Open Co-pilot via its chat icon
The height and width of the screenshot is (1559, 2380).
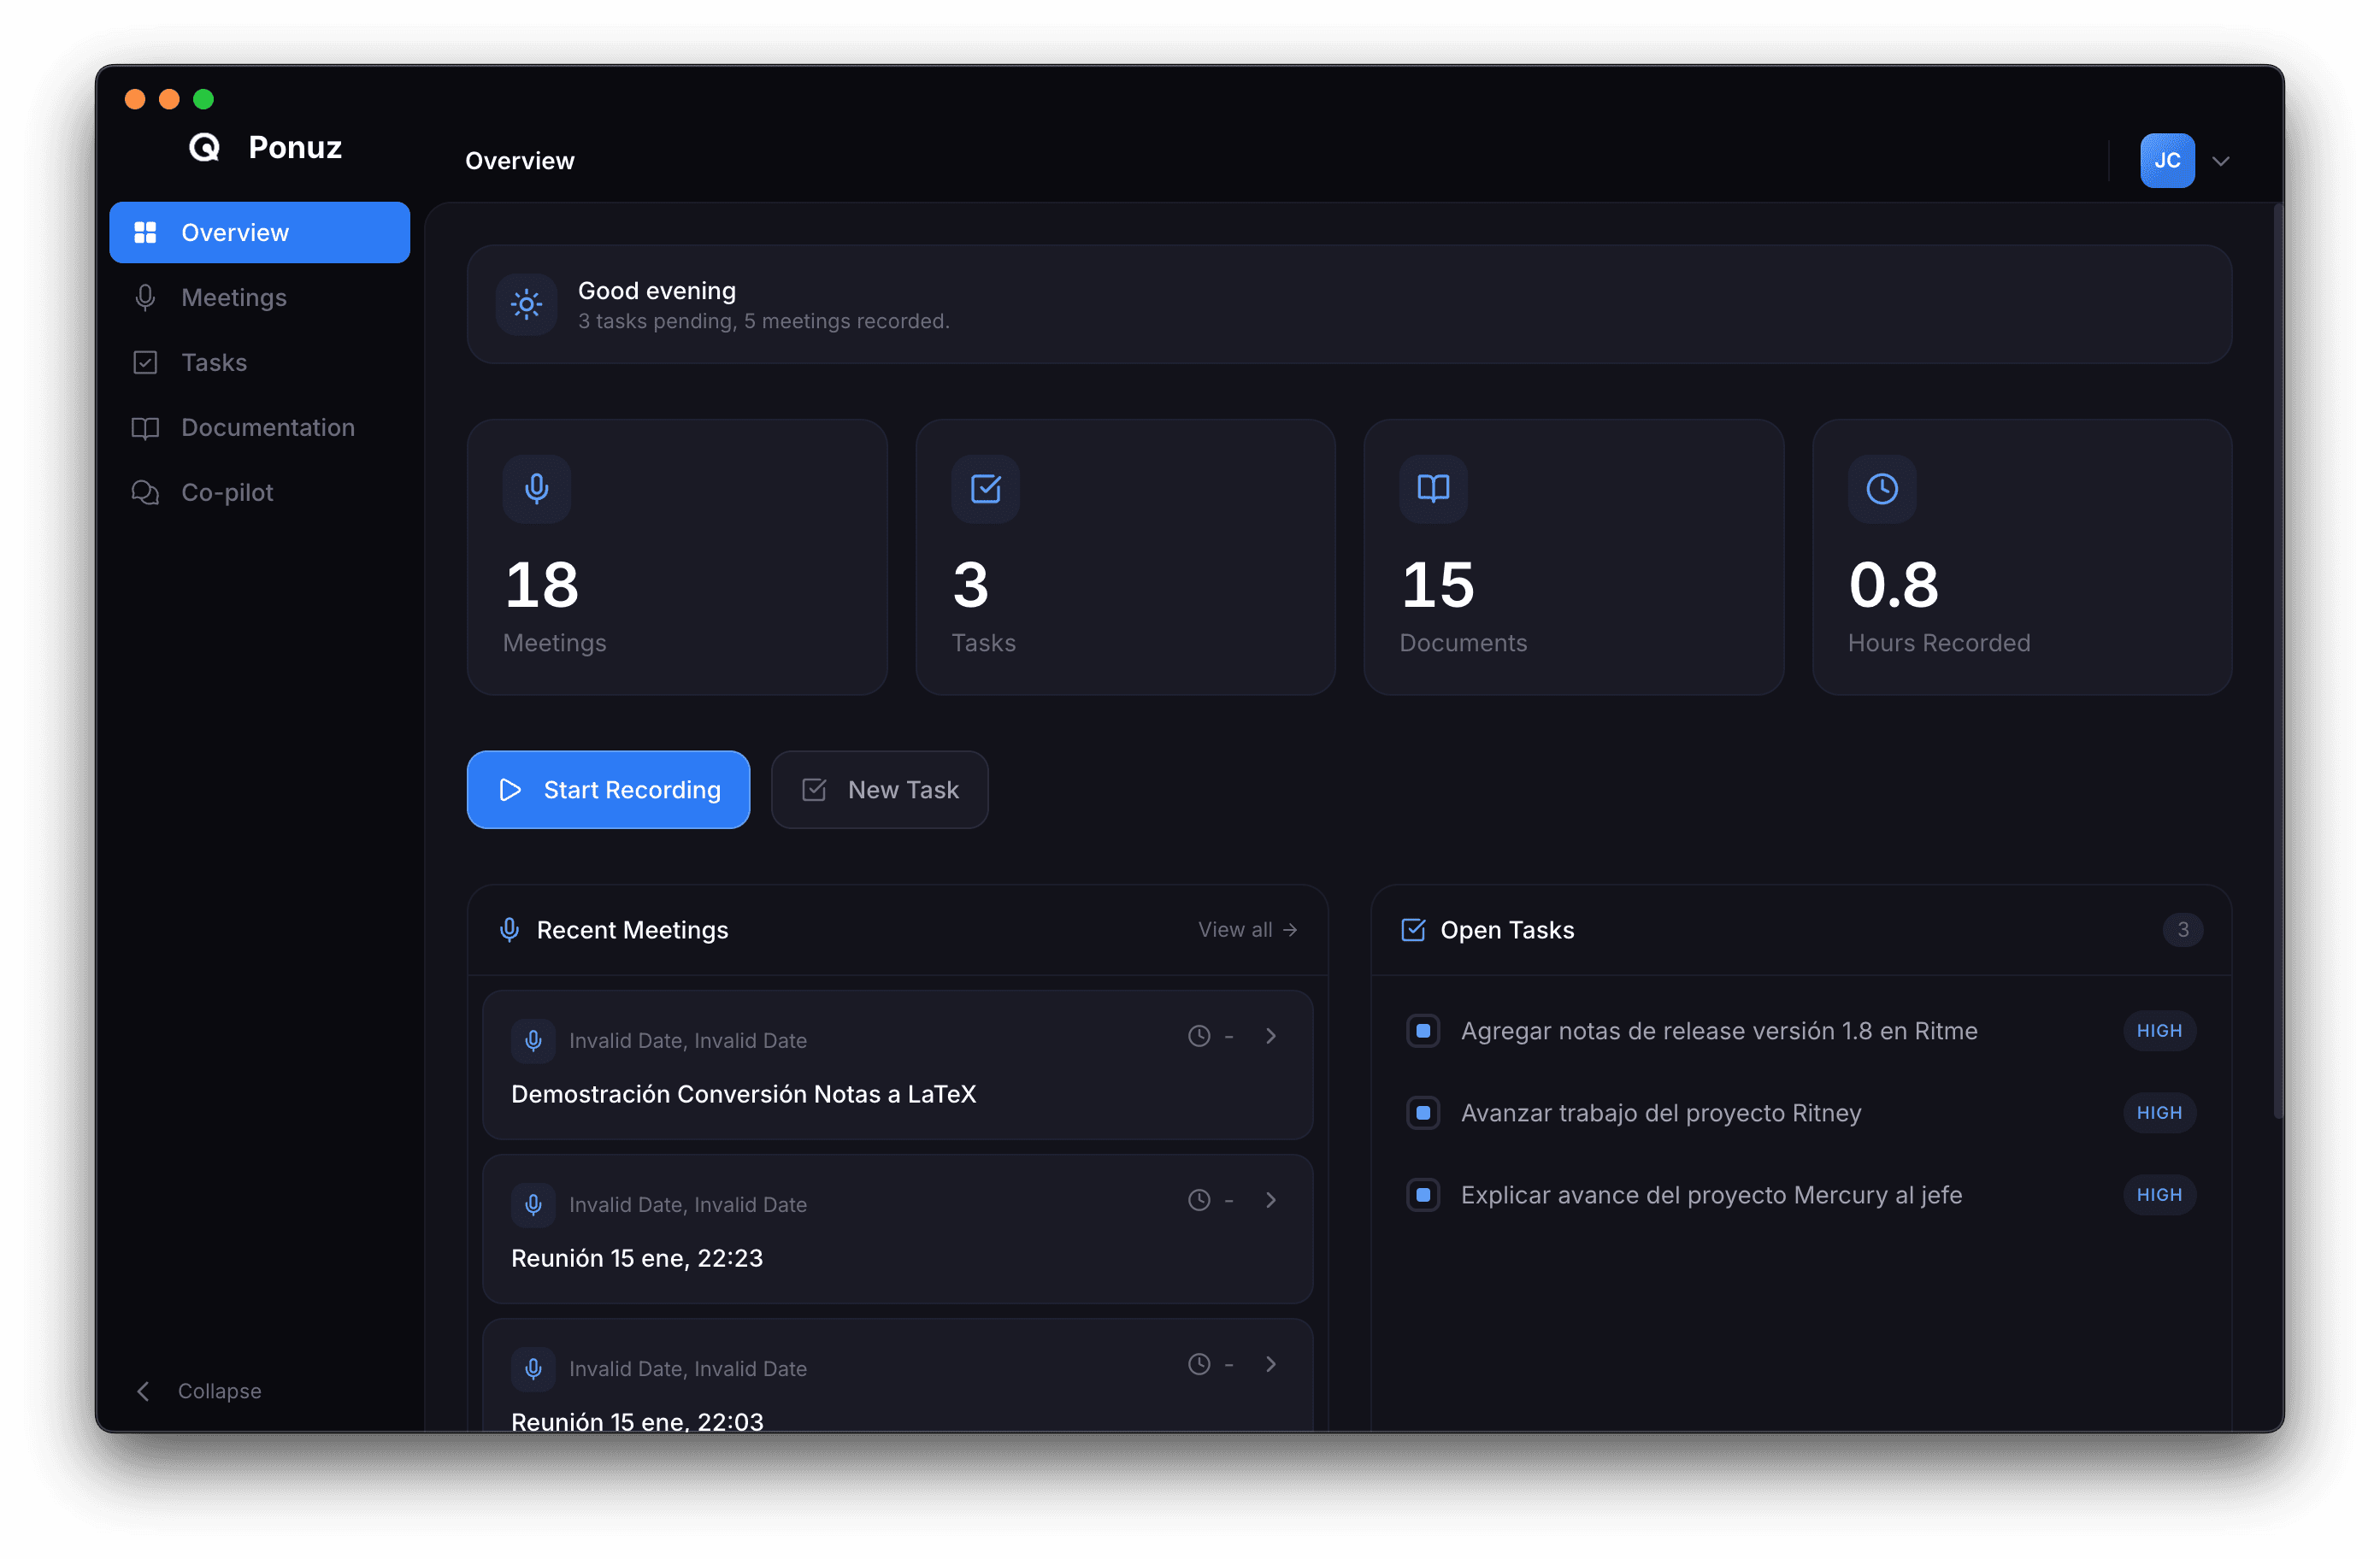click(x=146, y=492)
